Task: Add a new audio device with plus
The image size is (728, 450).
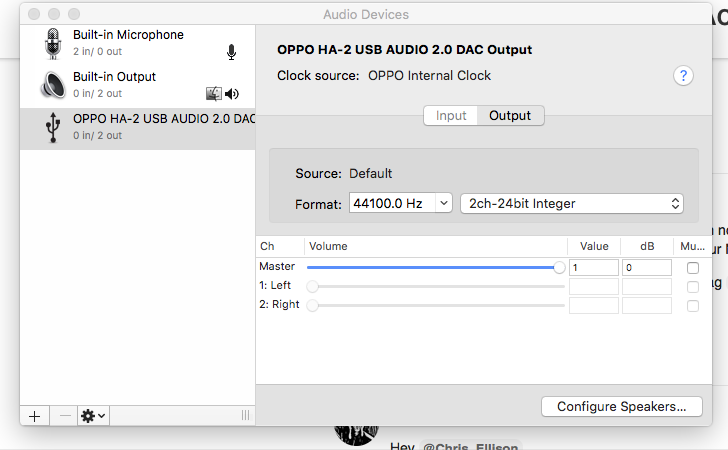Action: tap(34, 416)
